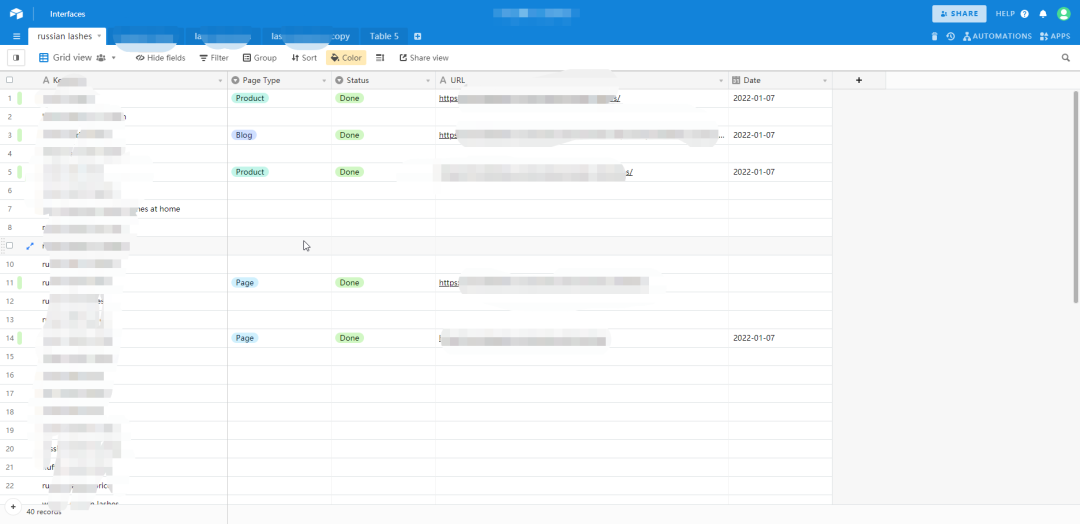Viewport: 1080px width, 524px height.
Task: Click the empty Page Type cell in row 9
Action: point(280,246)
